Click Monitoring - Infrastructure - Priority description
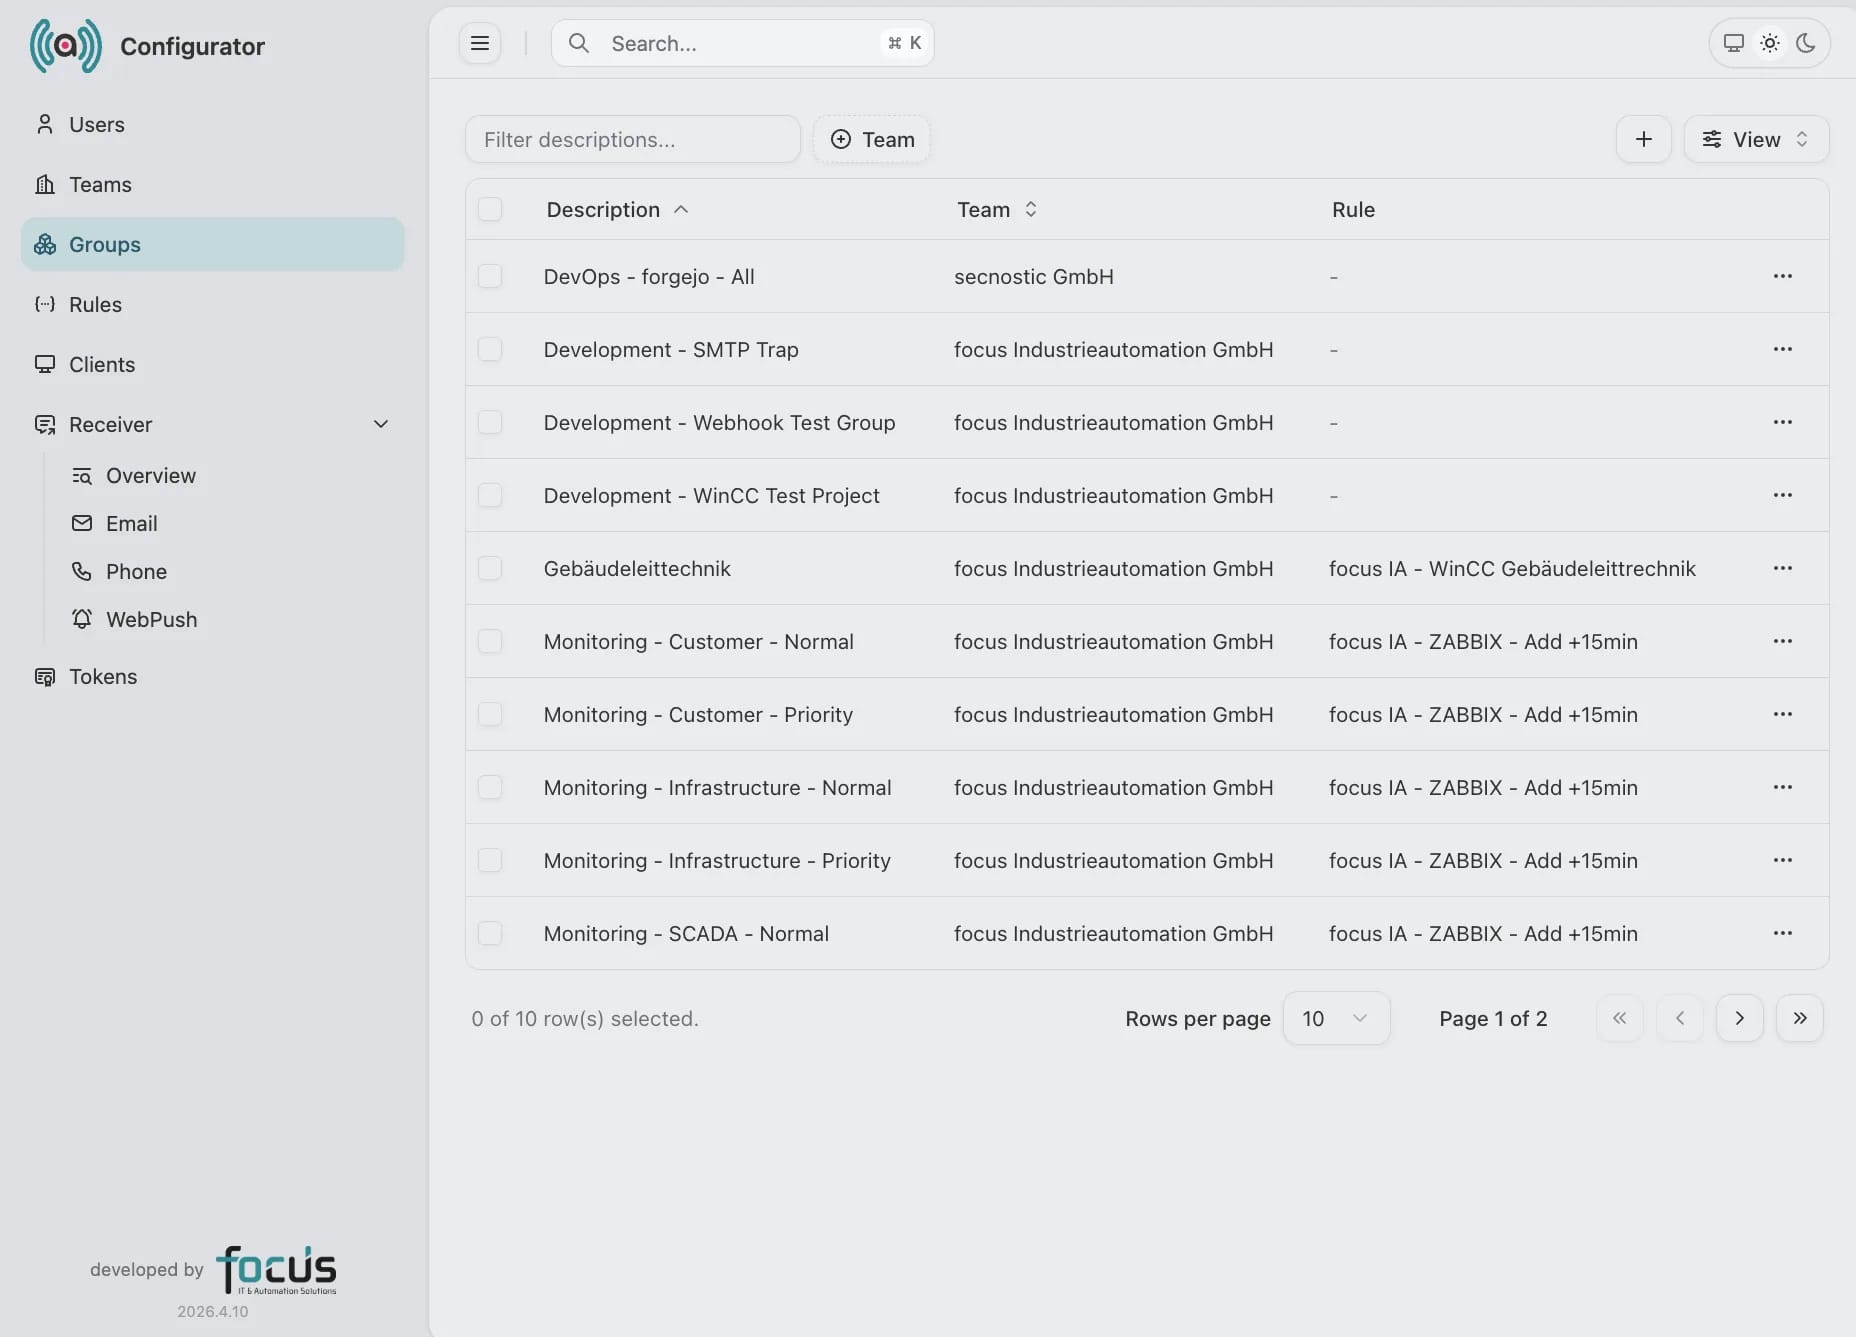Screen dimensions: 1856x1337 (x=717, y=860)
